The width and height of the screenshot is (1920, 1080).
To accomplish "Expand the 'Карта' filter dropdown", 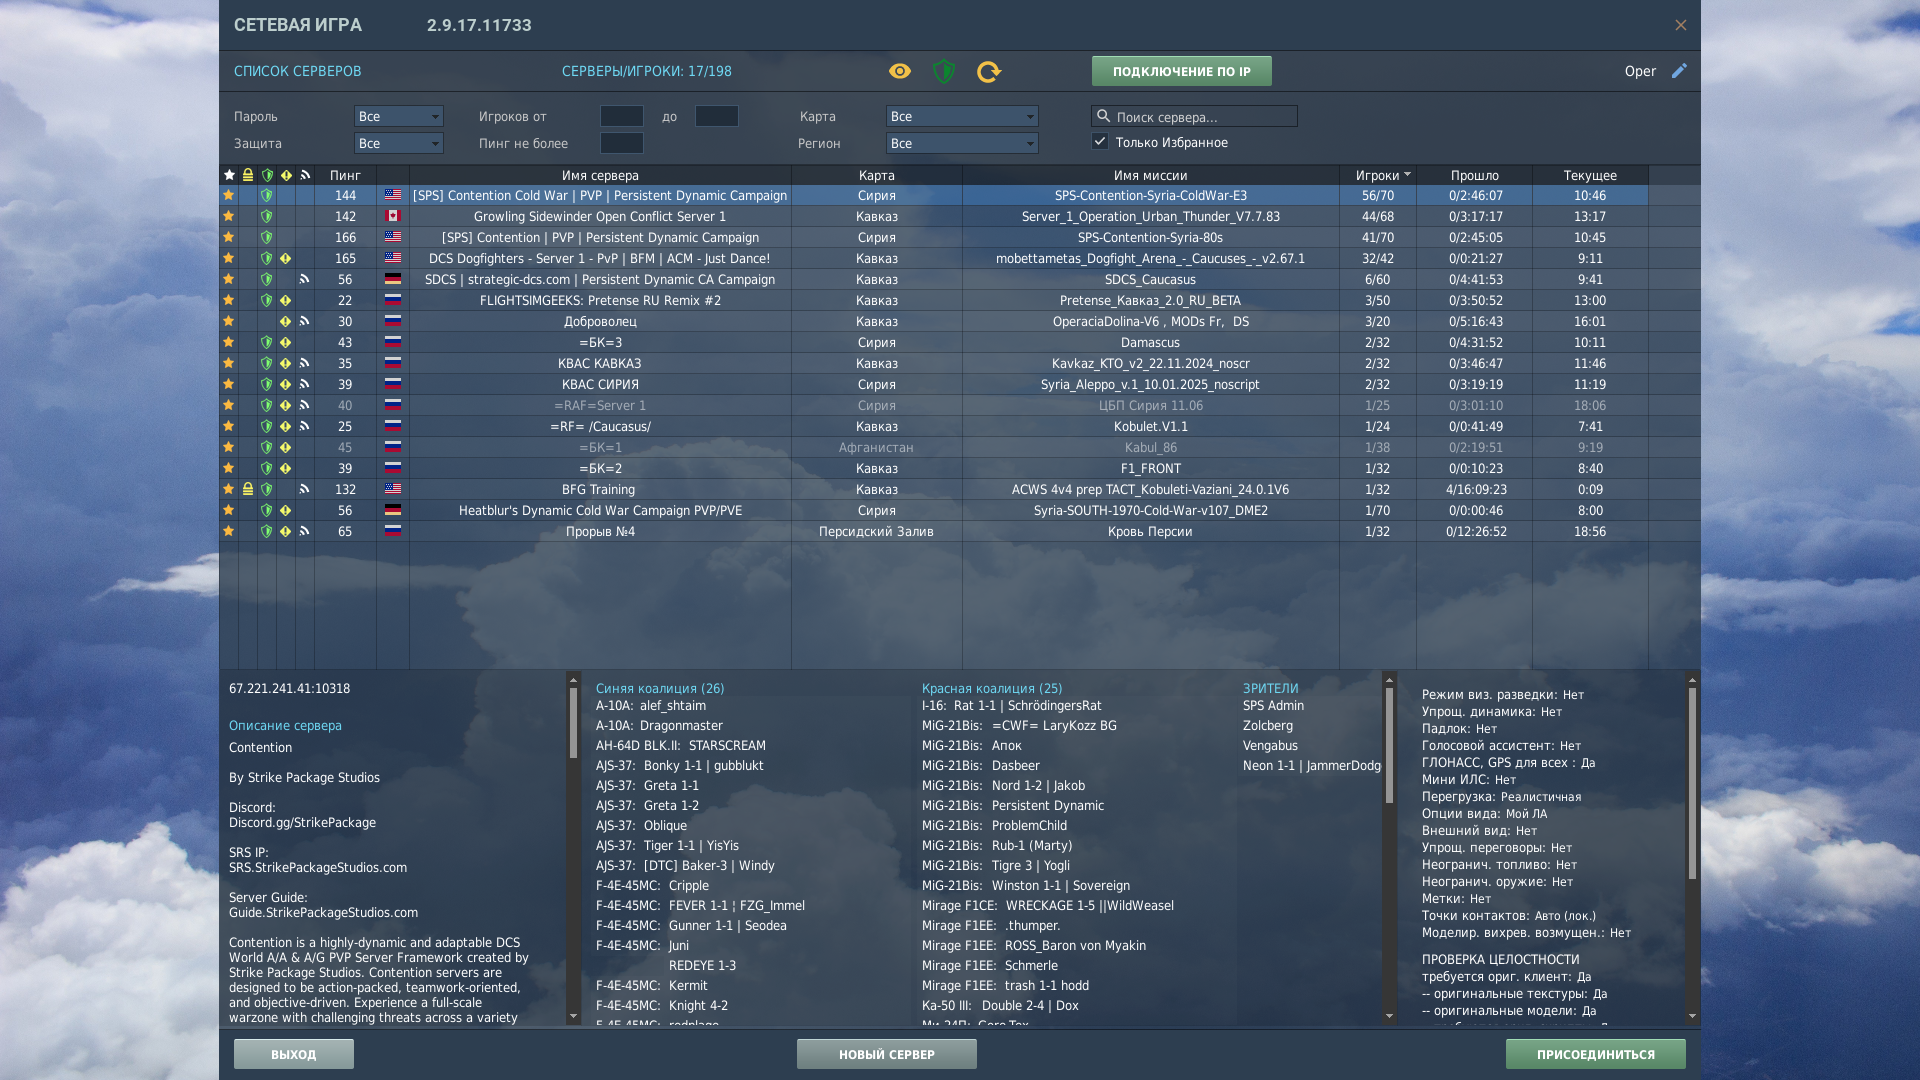I will pos(961,116).
